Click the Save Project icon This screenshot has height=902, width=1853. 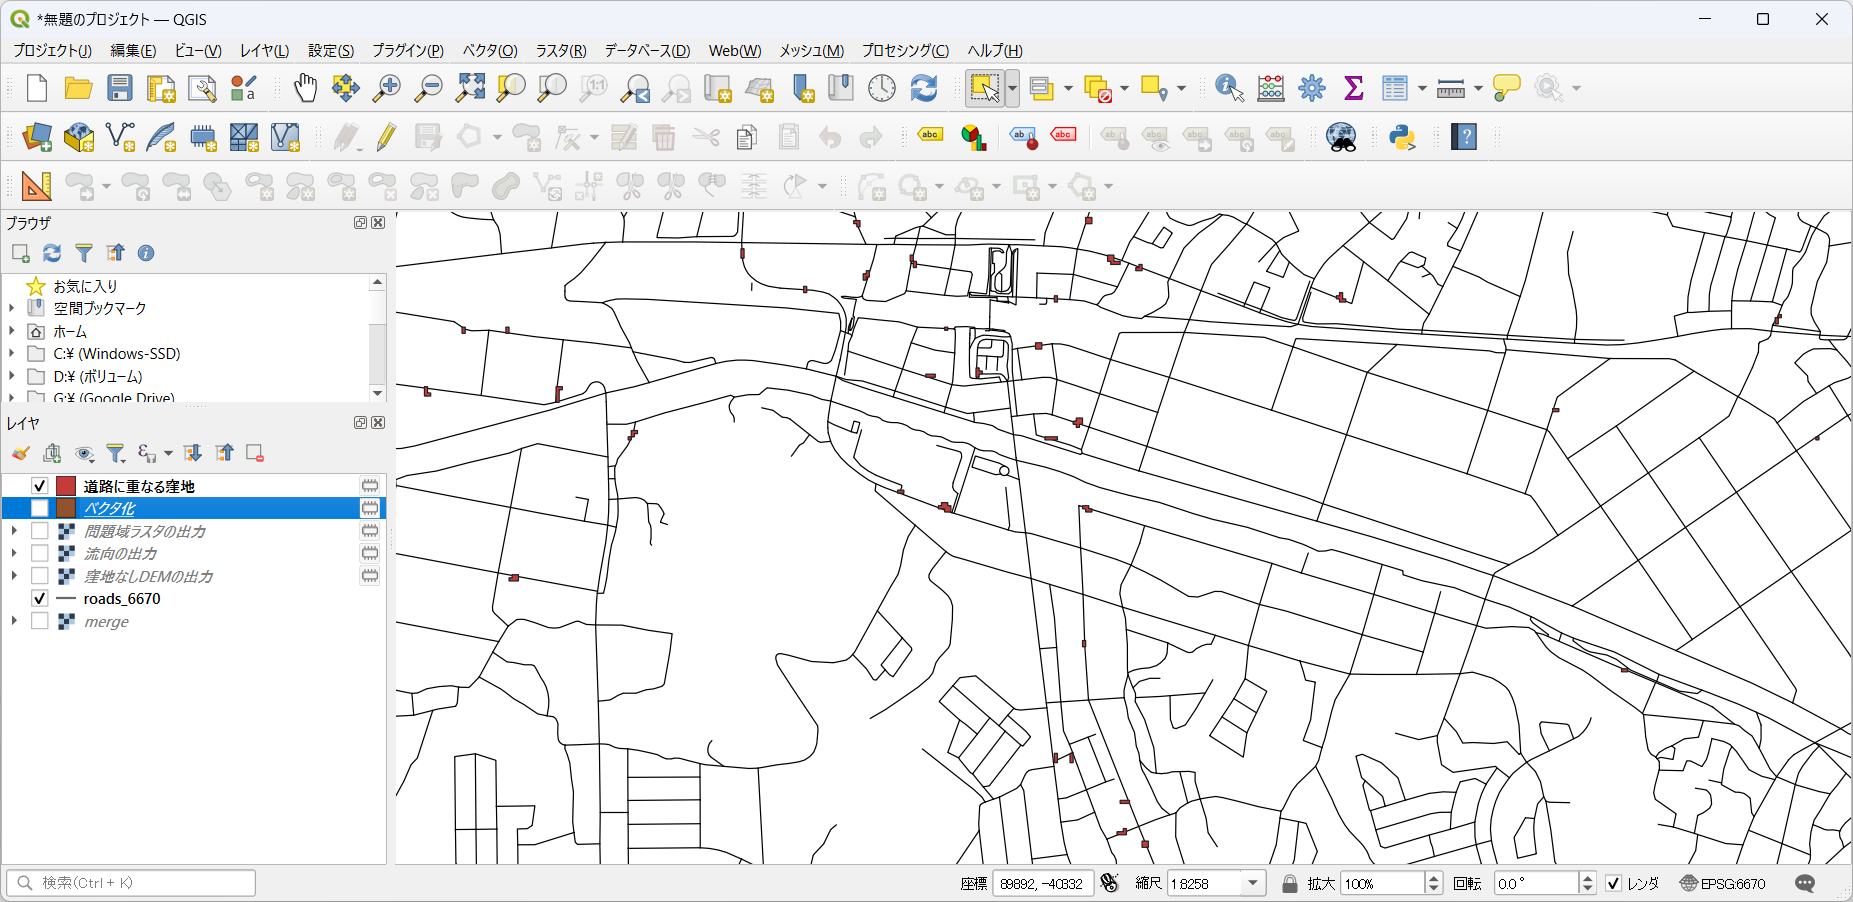pos(120,88)
